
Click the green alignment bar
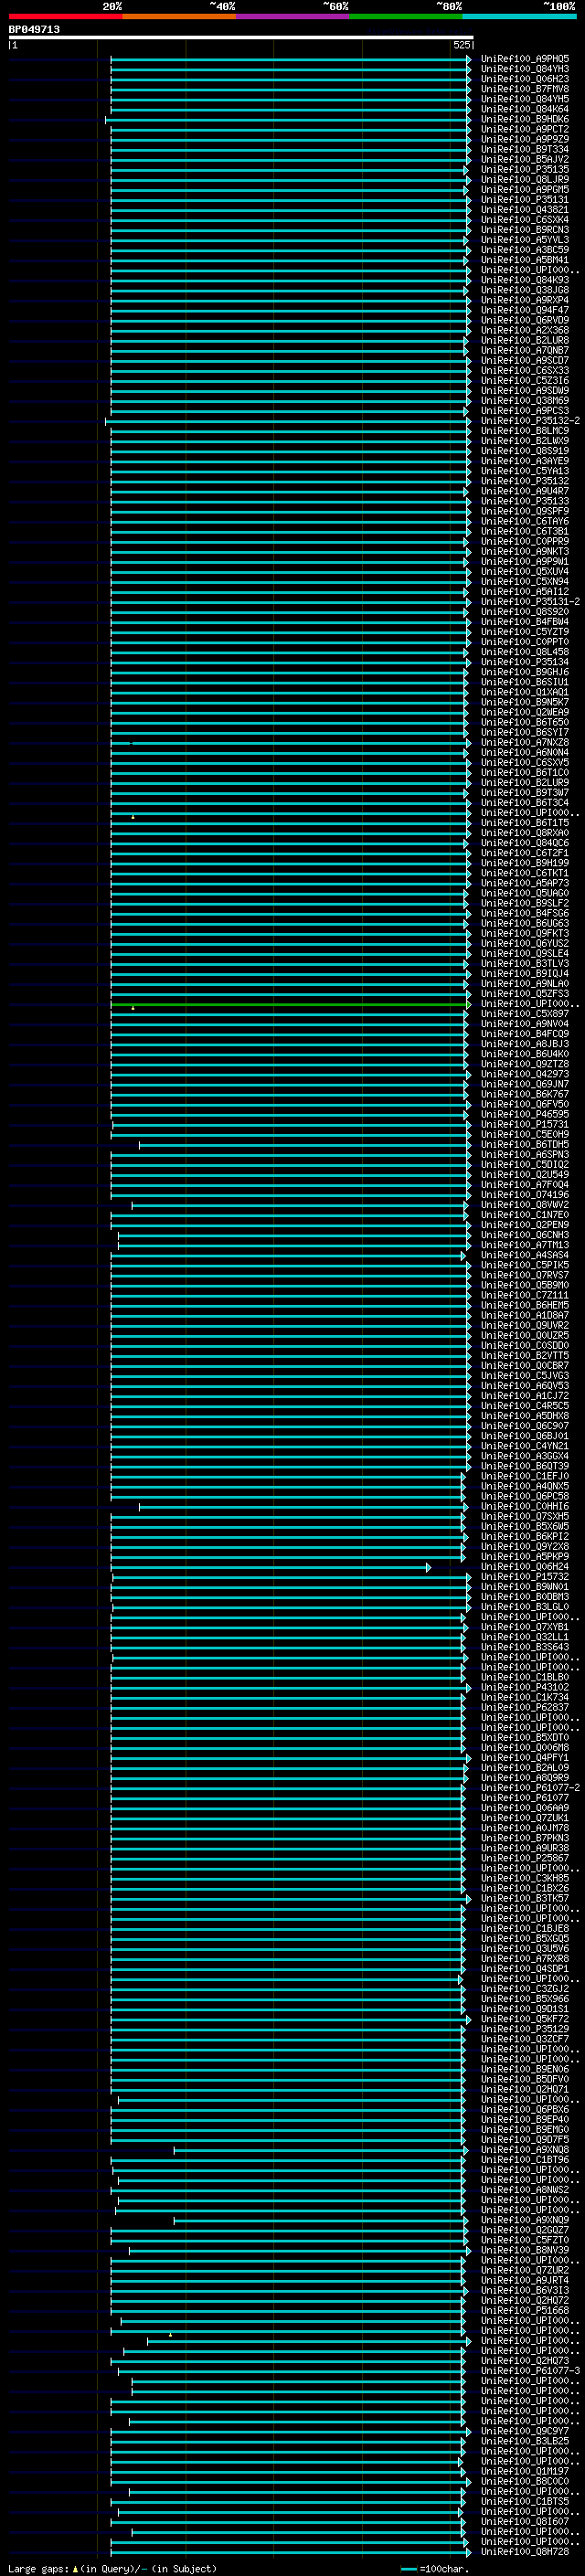[x=289, y=1004]
